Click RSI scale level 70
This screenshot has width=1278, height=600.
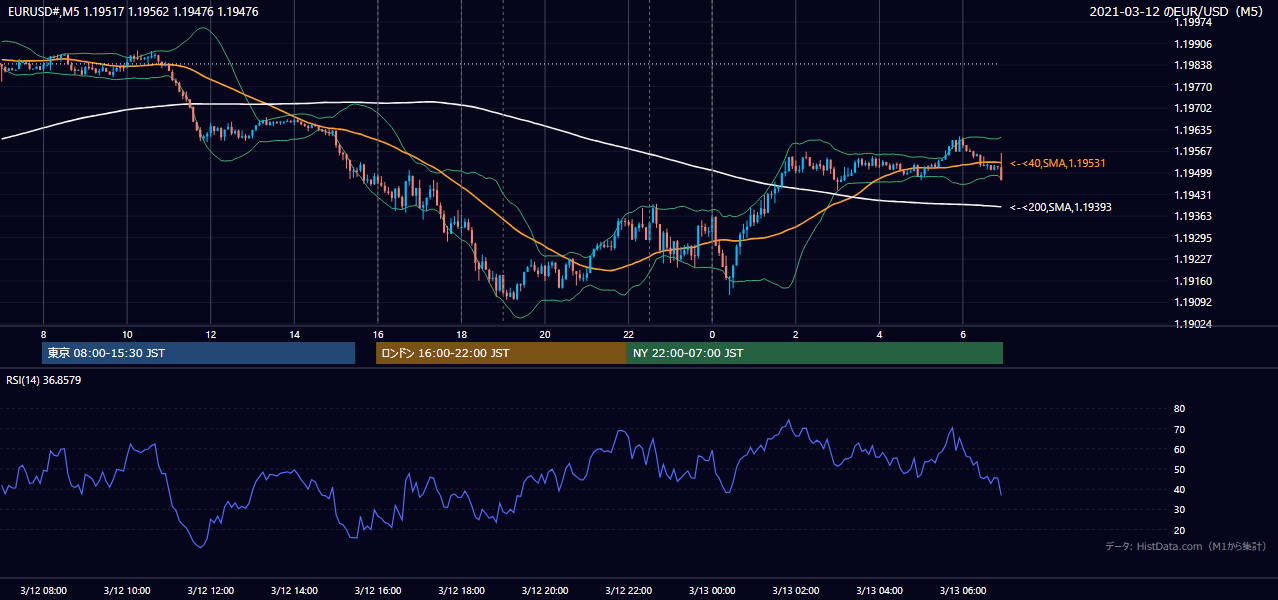click(x=1179, y=429)
